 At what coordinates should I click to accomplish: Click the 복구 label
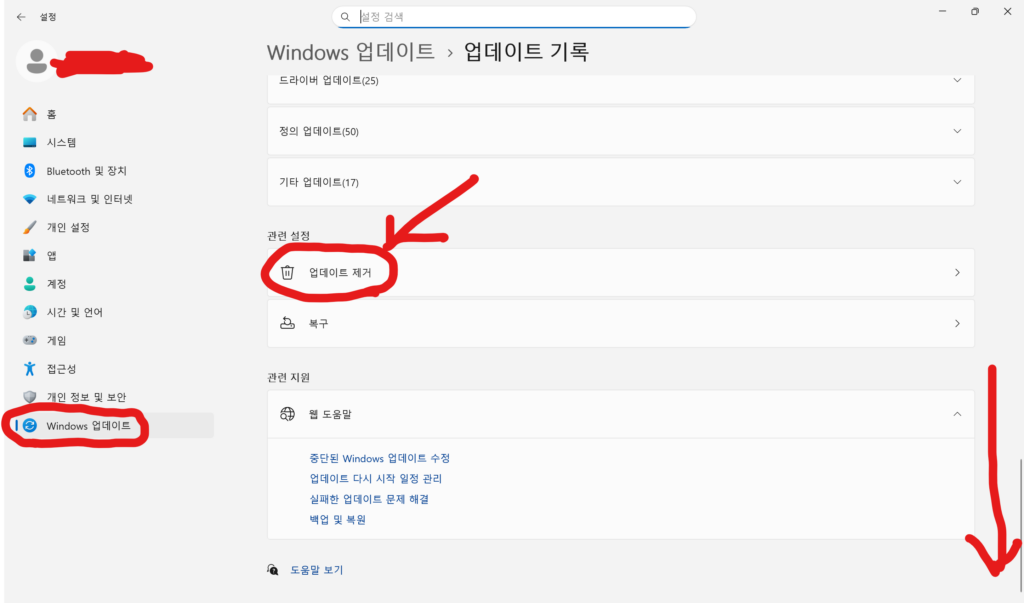pyautogui.click(x=319, y=323)
